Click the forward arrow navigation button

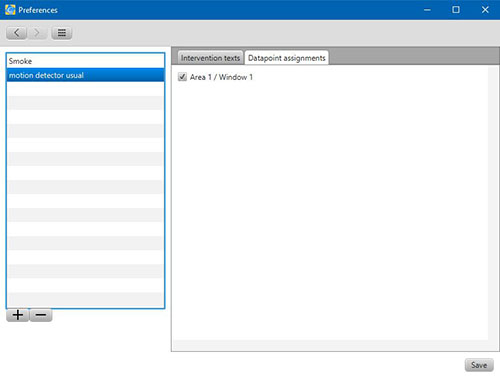37,33
